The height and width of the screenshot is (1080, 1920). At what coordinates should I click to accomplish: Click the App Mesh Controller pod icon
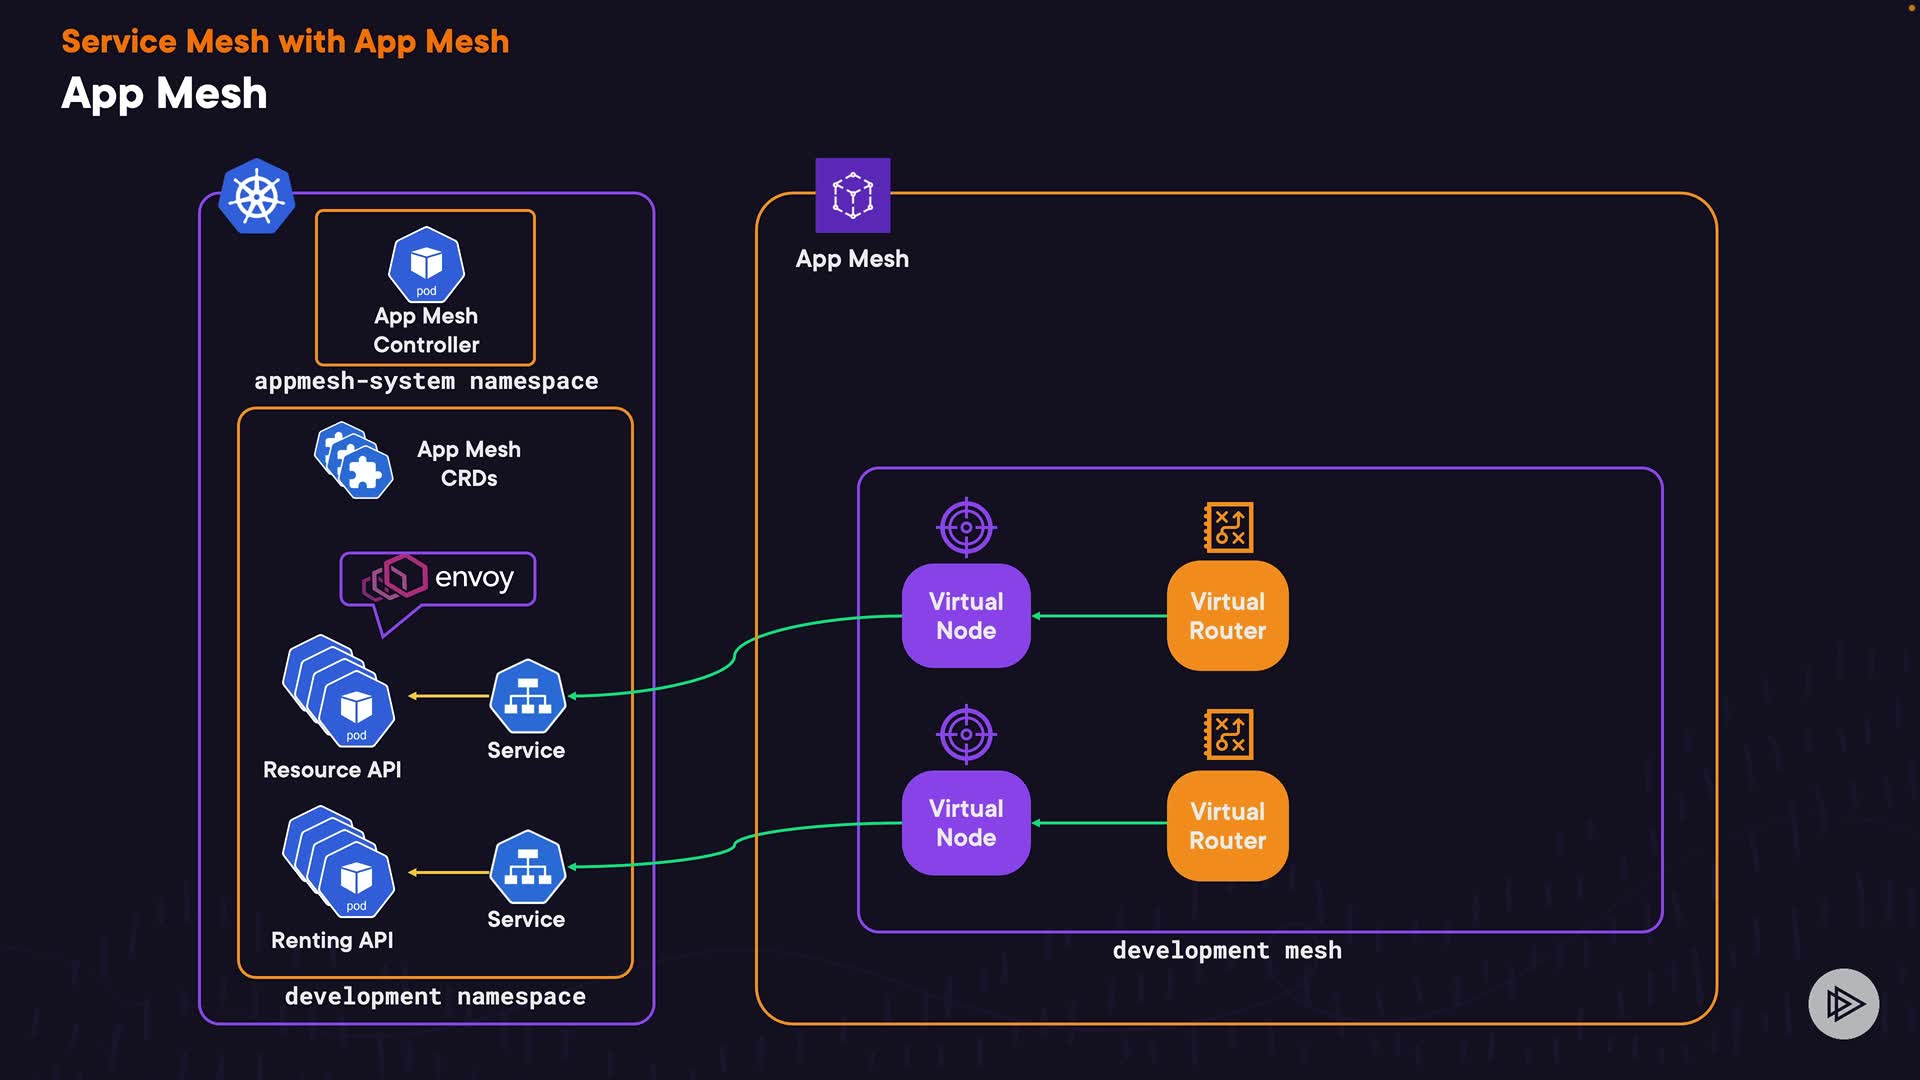[426, 265]
